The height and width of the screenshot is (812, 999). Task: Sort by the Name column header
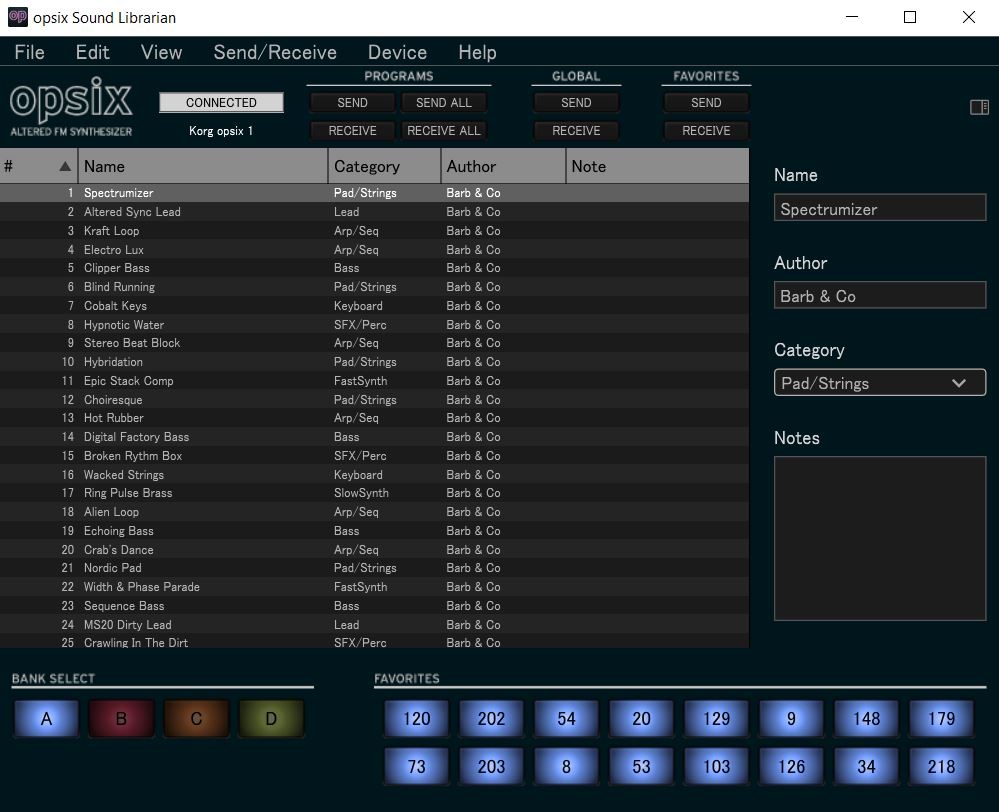(203, 166)
